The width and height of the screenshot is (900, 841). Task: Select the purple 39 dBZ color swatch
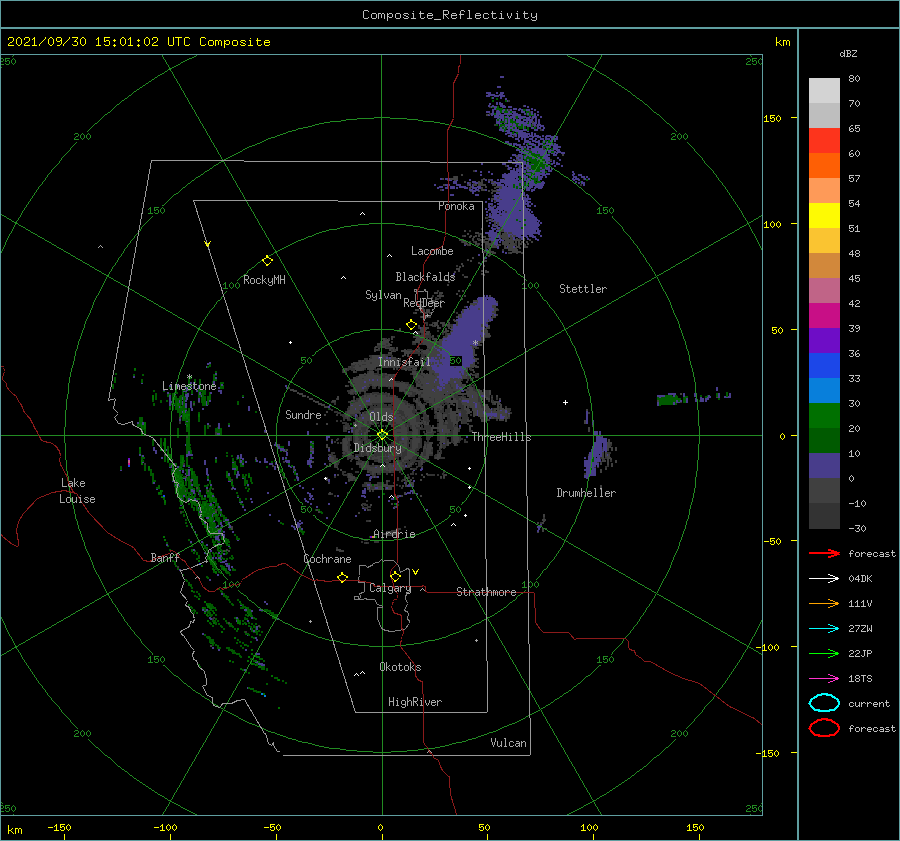824,340
